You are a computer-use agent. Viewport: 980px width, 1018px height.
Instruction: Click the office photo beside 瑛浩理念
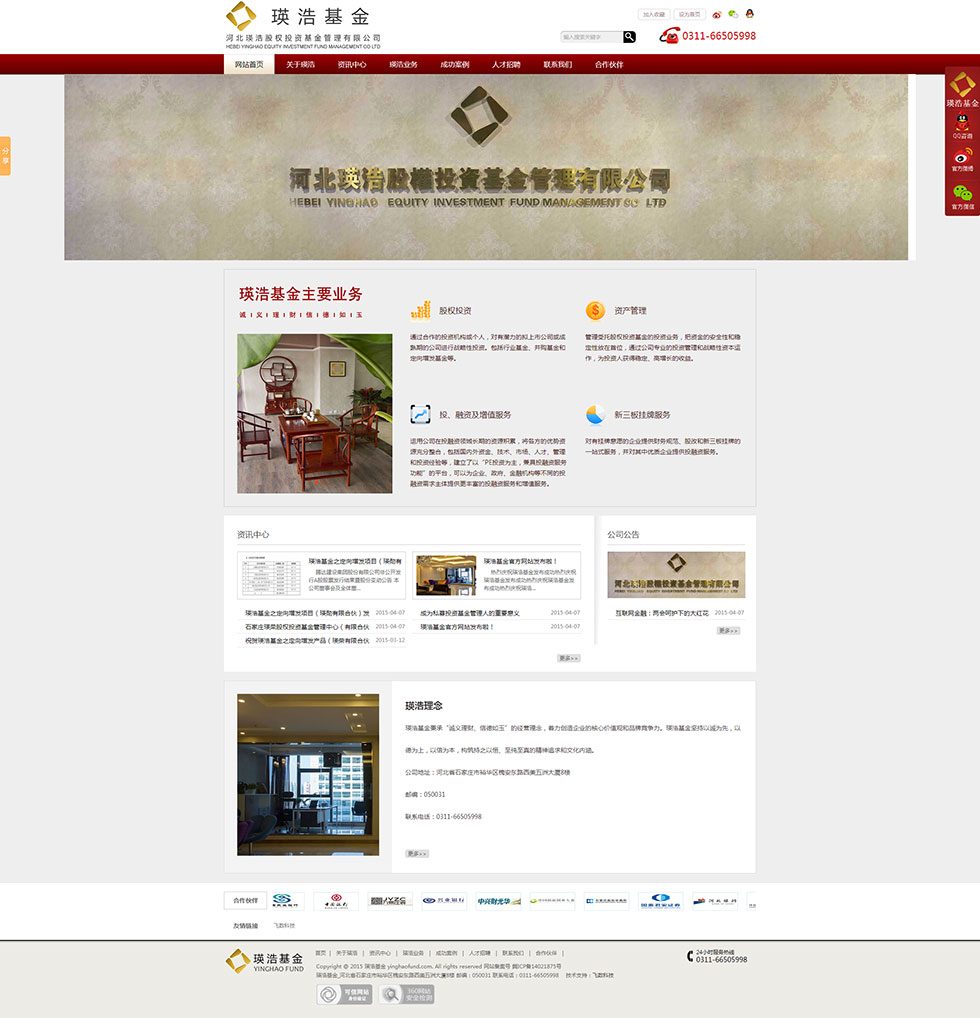(x=308, y=775)
